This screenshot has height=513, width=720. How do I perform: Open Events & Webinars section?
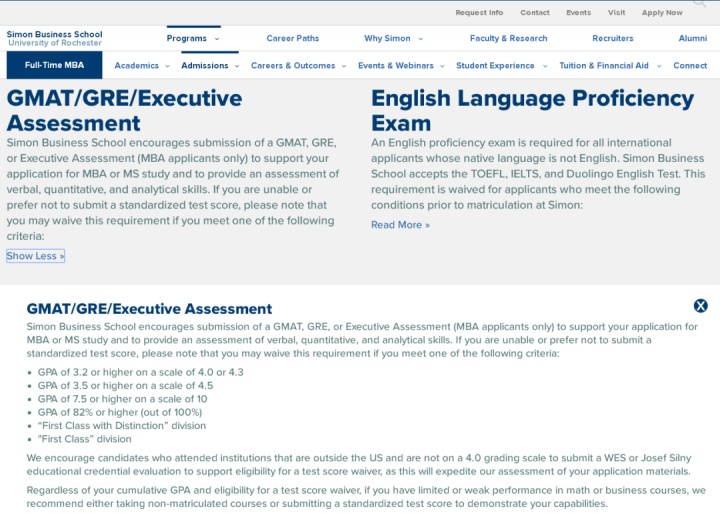pos(396,66)
